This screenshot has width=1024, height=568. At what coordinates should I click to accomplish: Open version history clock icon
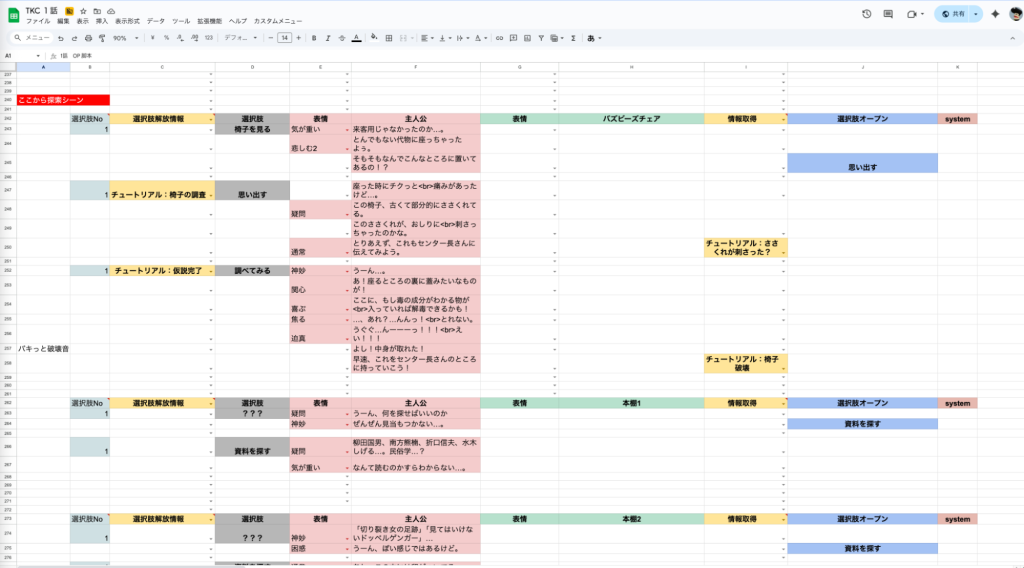click(865, 14)
